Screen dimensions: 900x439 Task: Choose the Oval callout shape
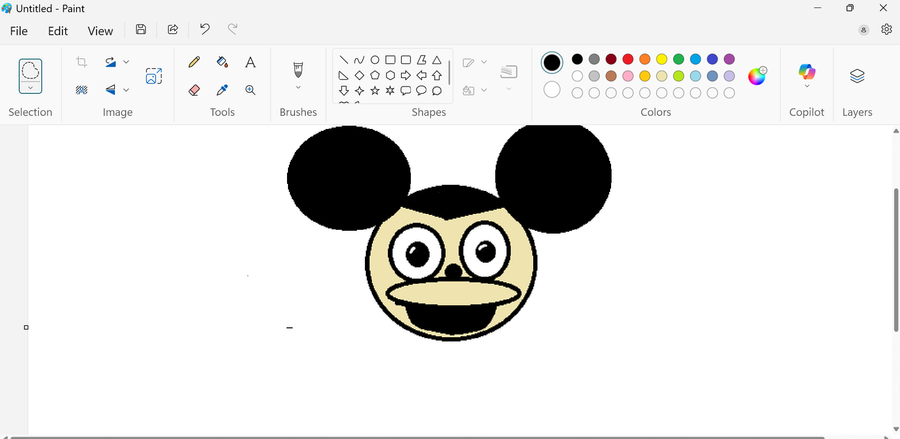[x=421, y=91]
